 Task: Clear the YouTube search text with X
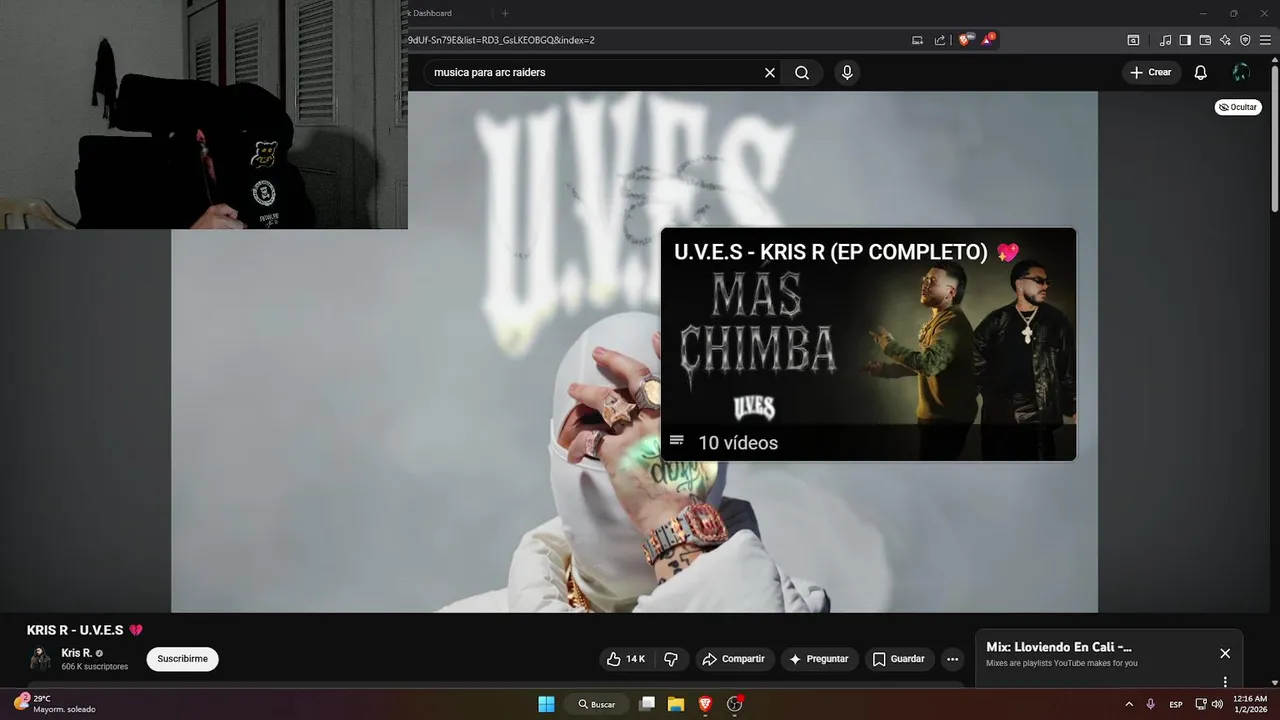click(x=770, y=73)
